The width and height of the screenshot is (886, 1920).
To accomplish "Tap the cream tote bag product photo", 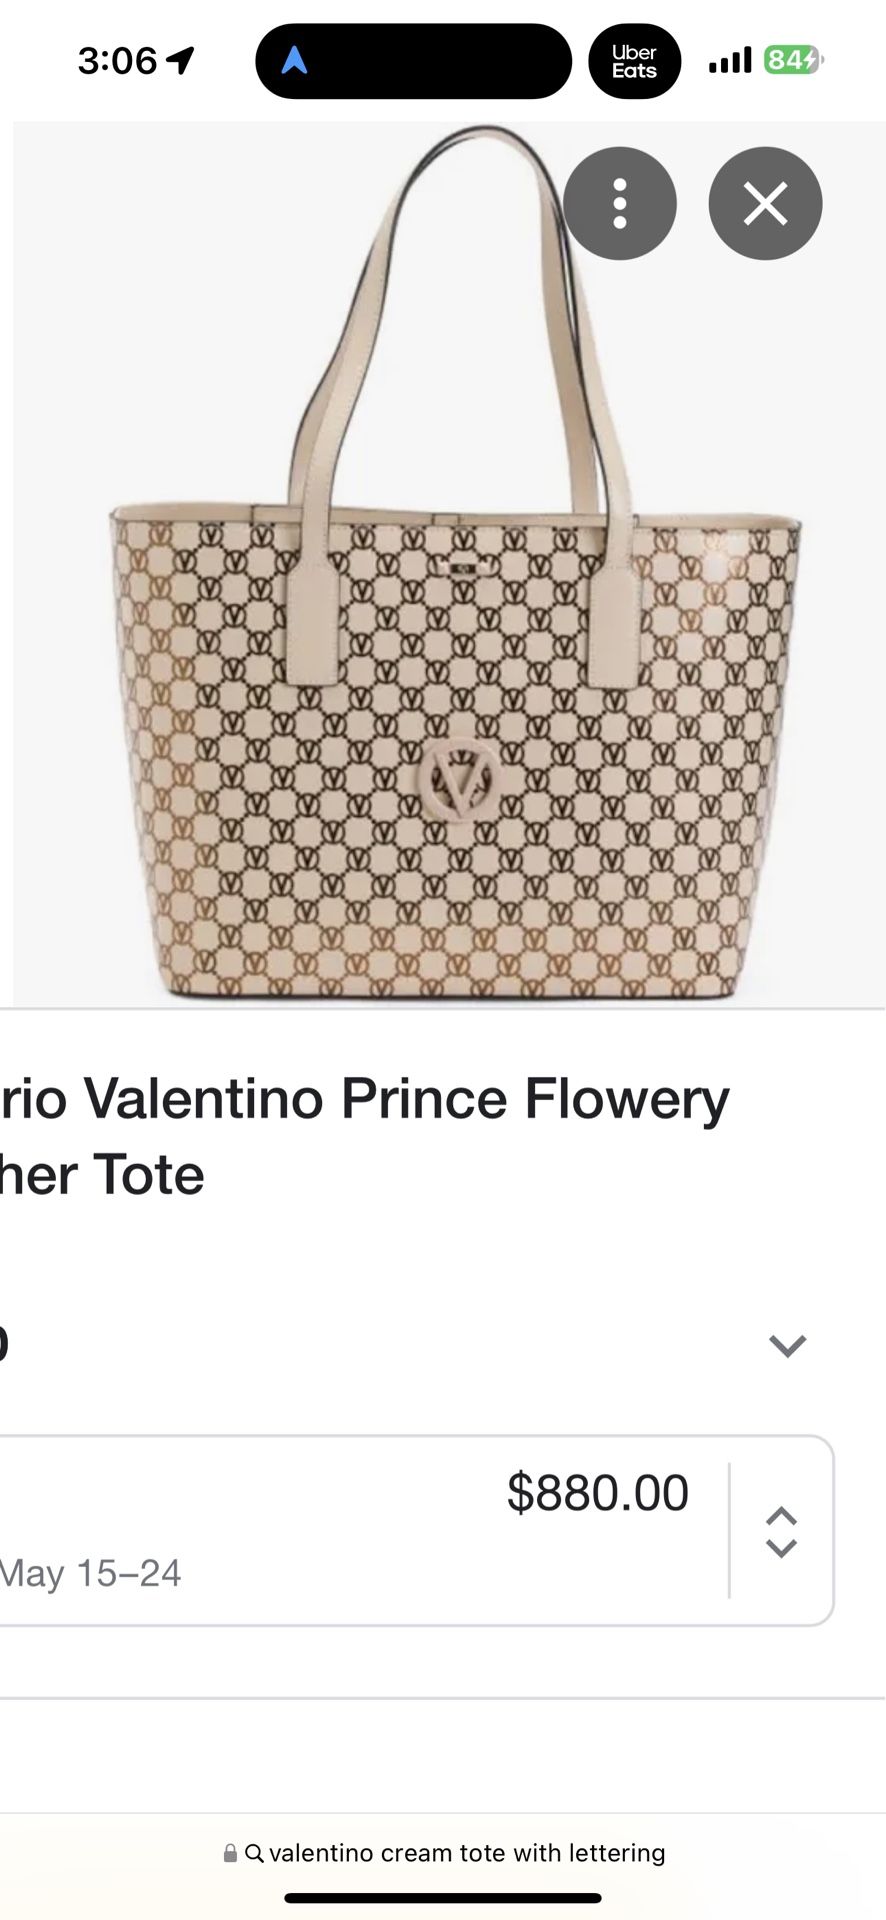I will point(455,600).
